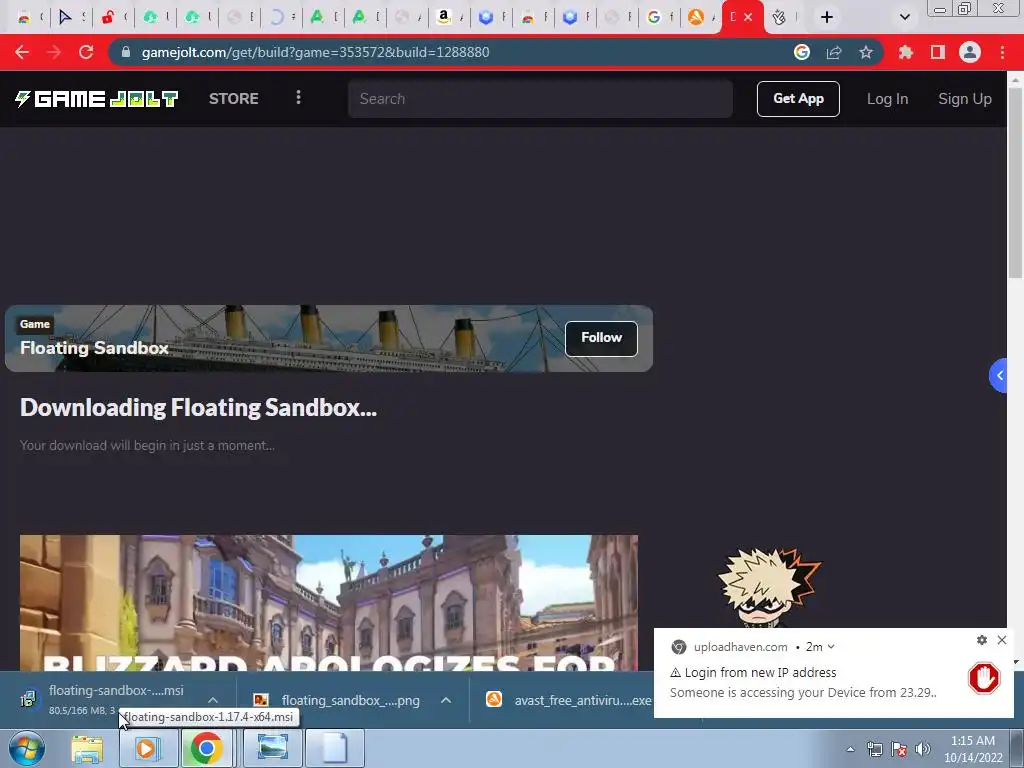Open the Floating Sandbox game title
Screen dimensions: 1024x768
click(94, 348)
